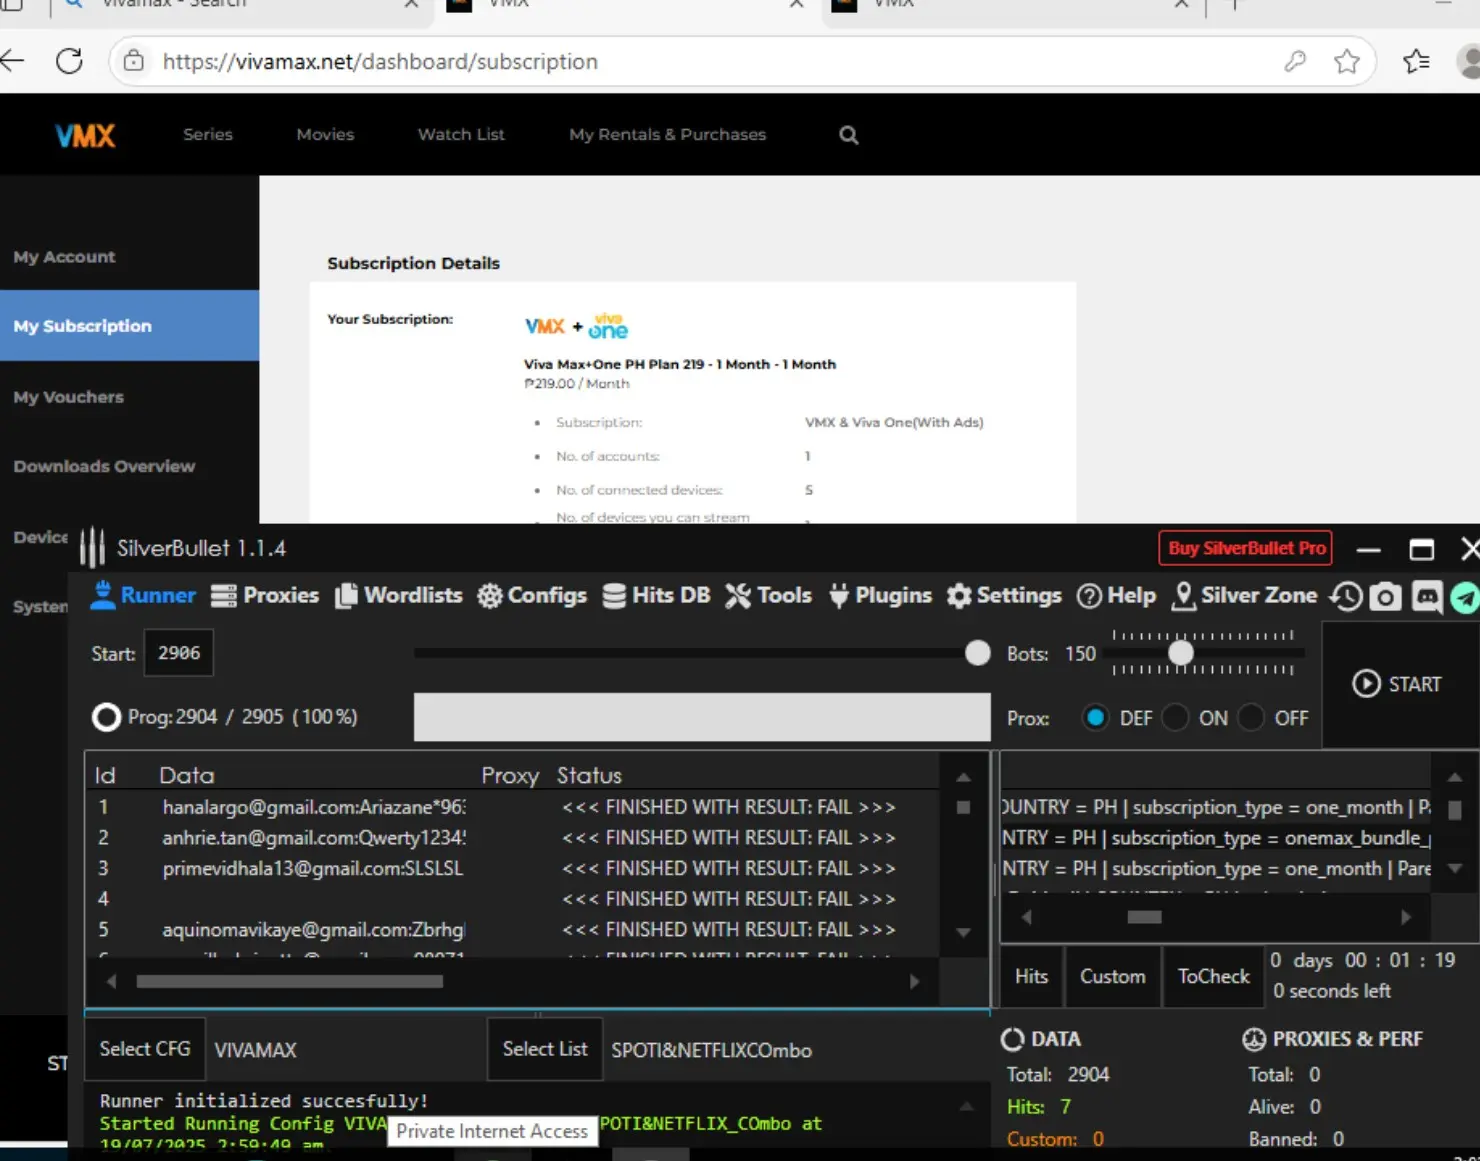Open the Silver Zone tab
Viewport: 1480px width, 1161px height.
coord(1244,595)
